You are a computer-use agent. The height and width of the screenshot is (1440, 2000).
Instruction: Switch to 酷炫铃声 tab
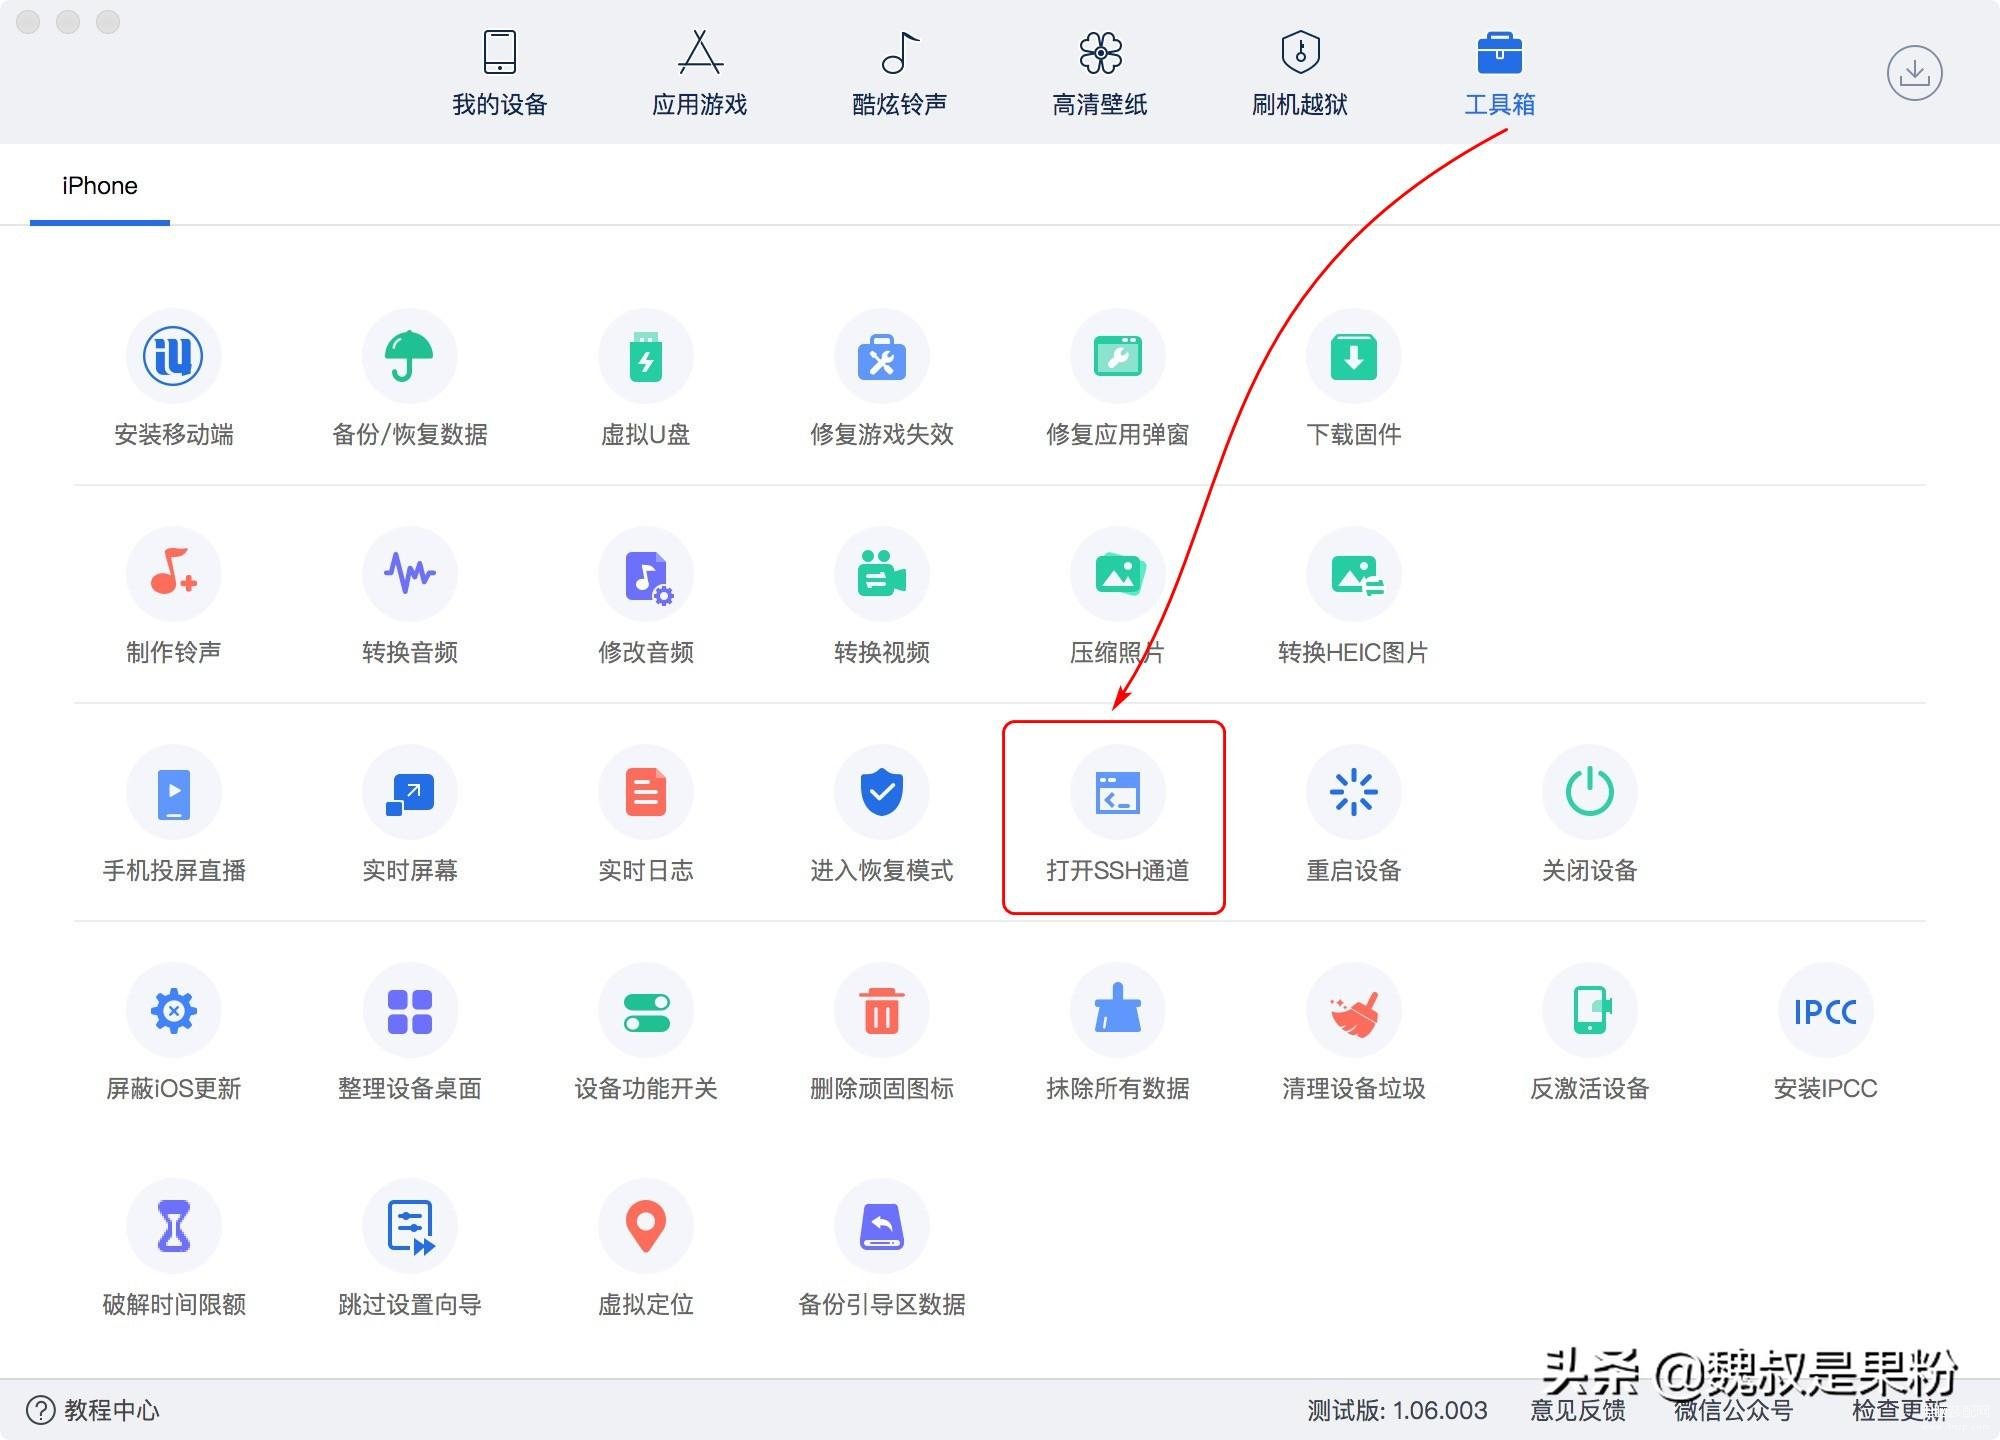pos(900,74)
